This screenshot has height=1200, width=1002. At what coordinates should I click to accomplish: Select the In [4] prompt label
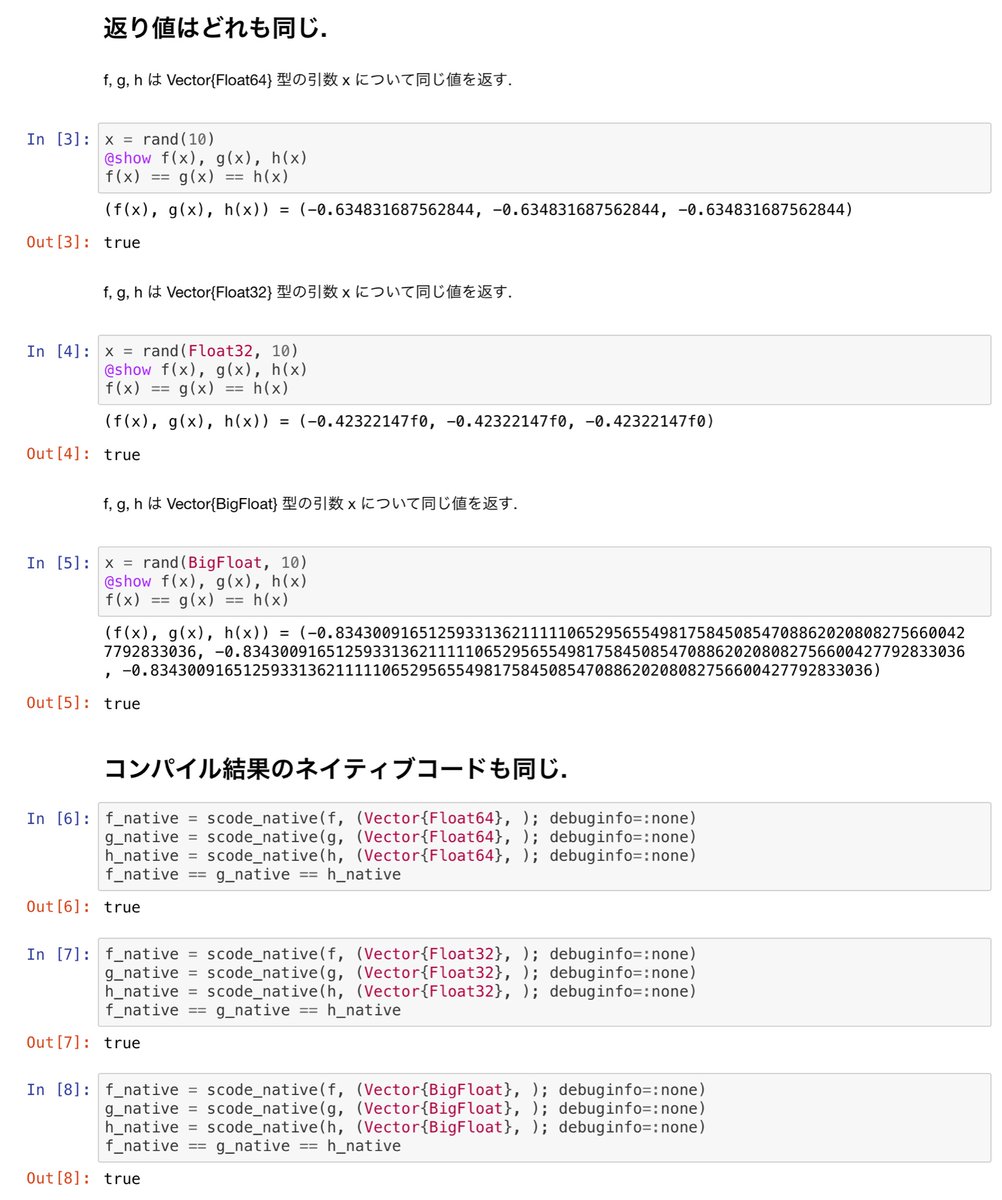58,351
